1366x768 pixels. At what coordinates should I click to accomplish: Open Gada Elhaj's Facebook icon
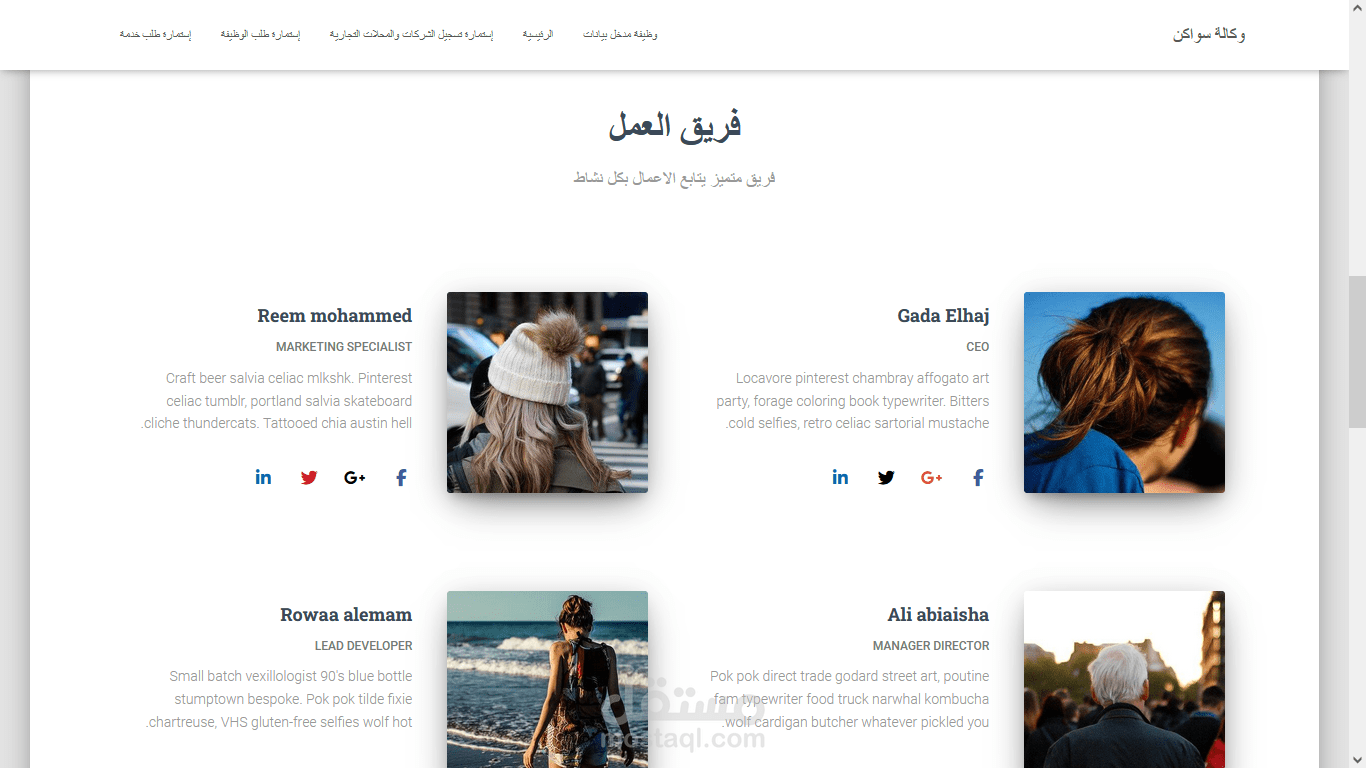pos(978,478)
